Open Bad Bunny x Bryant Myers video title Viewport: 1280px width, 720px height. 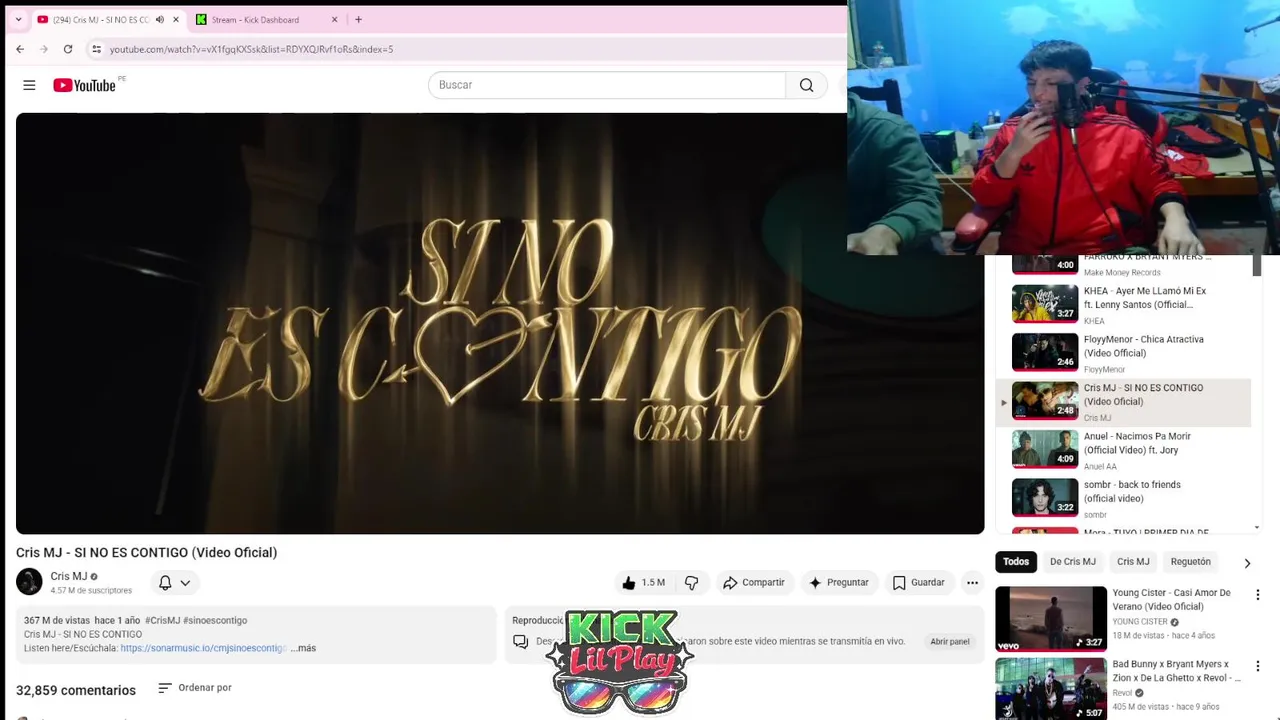point(1176,671)
